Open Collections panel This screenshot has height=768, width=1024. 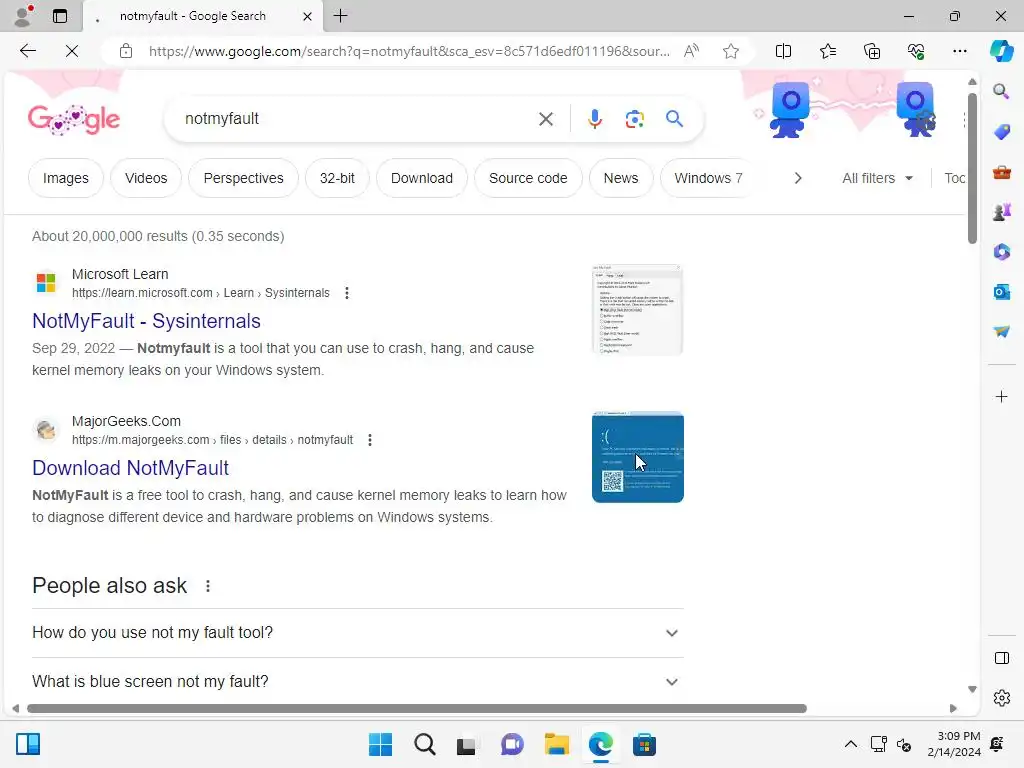pyautogui.click(x=872, y=51)
